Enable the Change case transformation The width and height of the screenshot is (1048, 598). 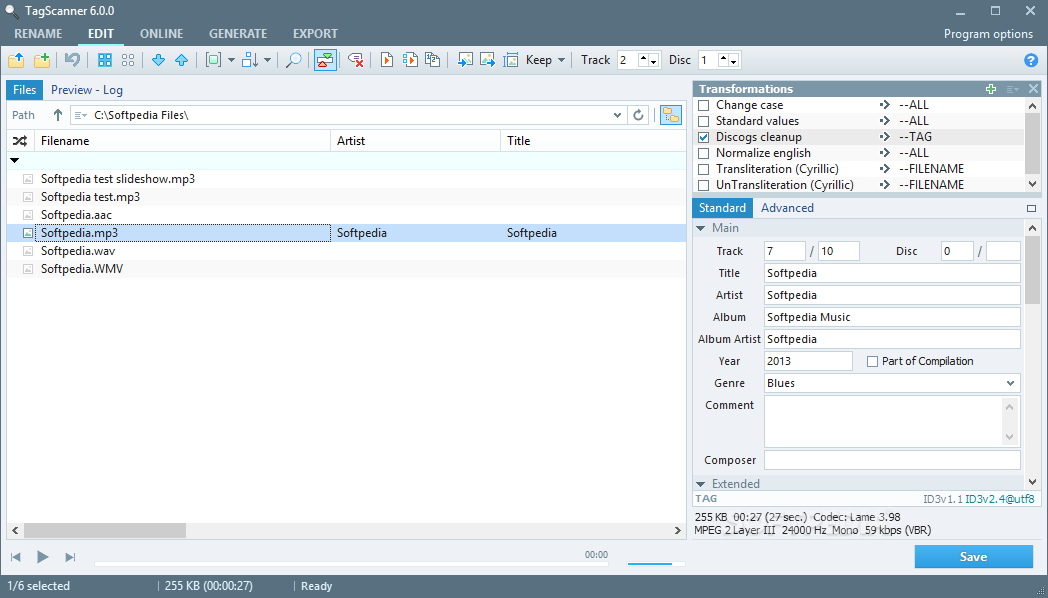pyautogui.click(x=703, y=106)
